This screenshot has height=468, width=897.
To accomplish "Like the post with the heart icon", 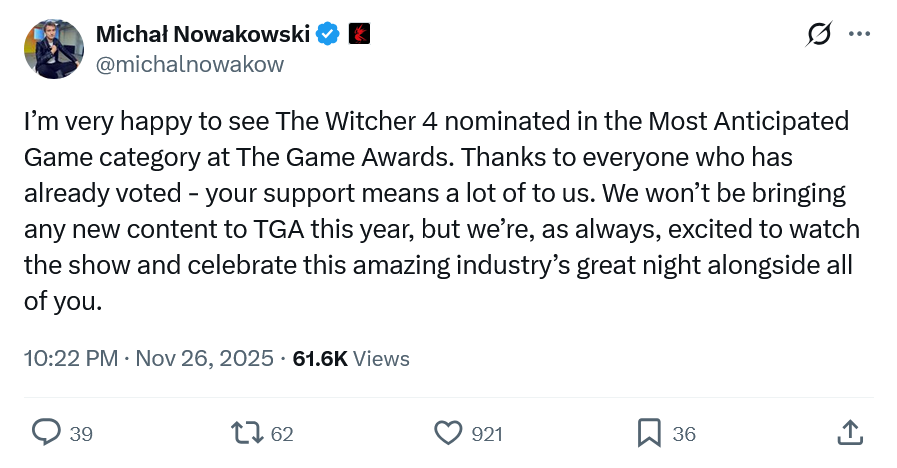I will [x=447, y=432].
